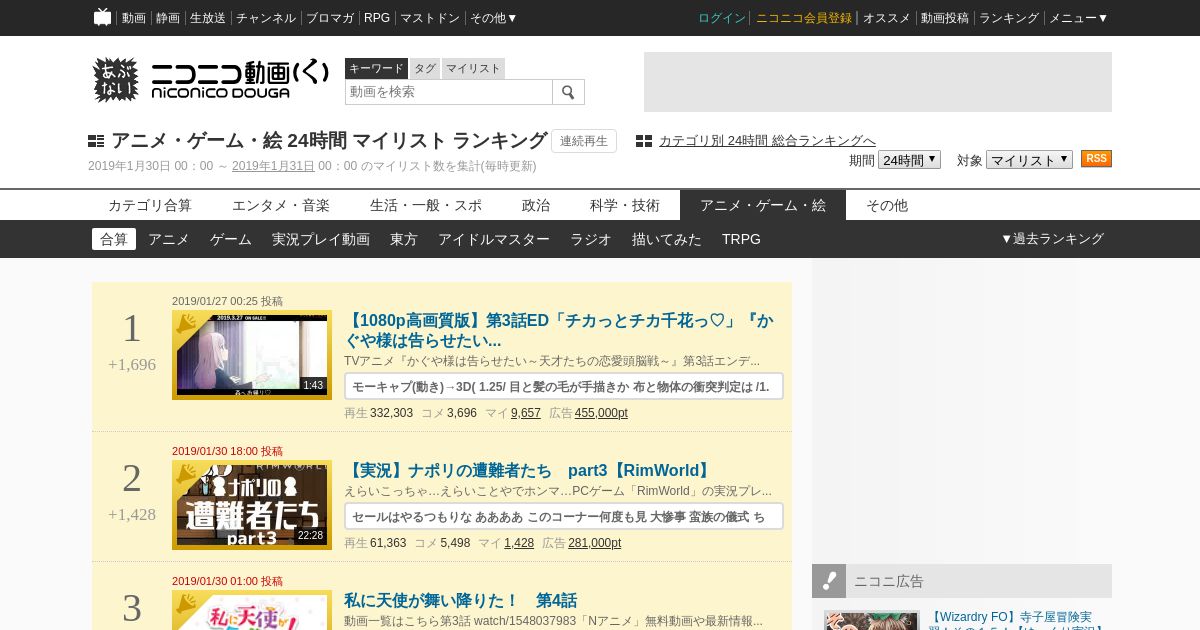Screen dimensions: 1200x630
Task: Open the エンタメ・音楽 tab
Action: (x=281, y=205)
